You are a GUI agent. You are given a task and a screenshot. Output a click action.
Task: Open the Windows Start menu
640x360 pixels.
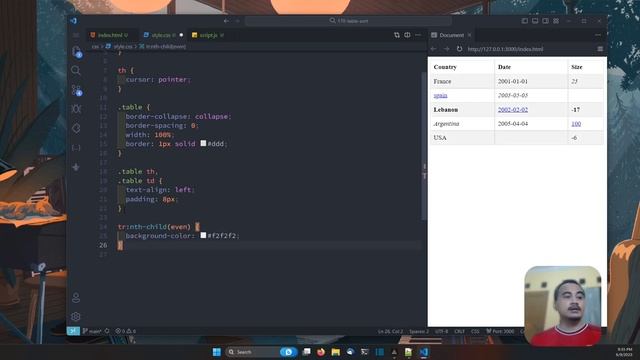point(217,352)
